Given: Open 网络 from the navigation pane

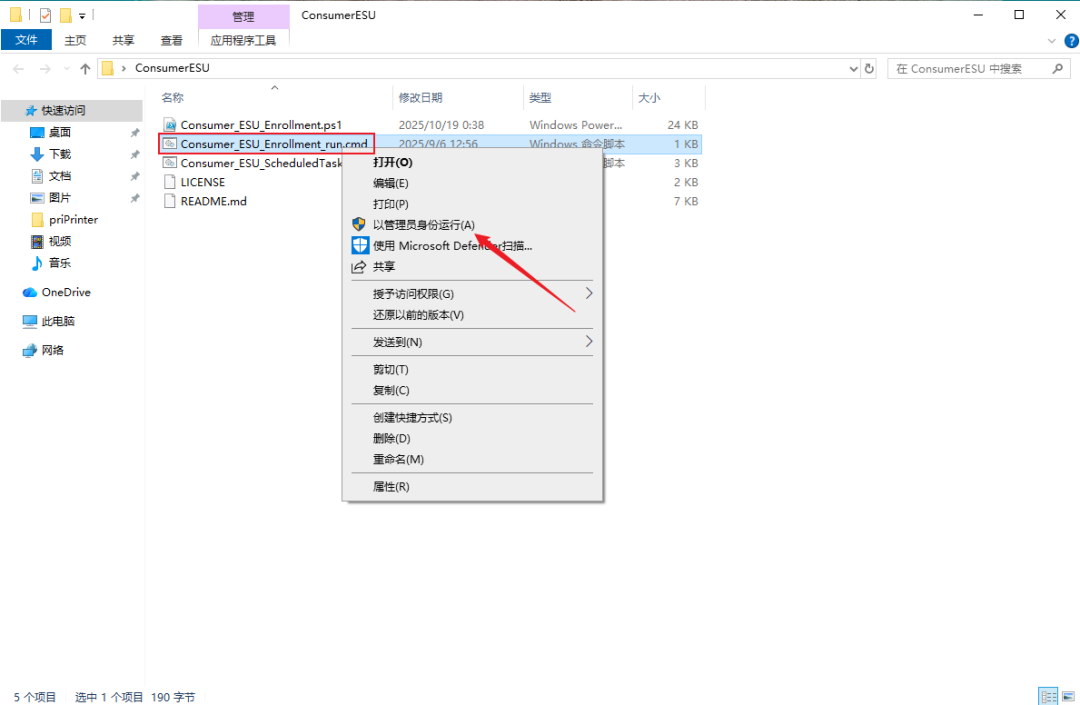Looking at the screenshot, I should point(52,350).
